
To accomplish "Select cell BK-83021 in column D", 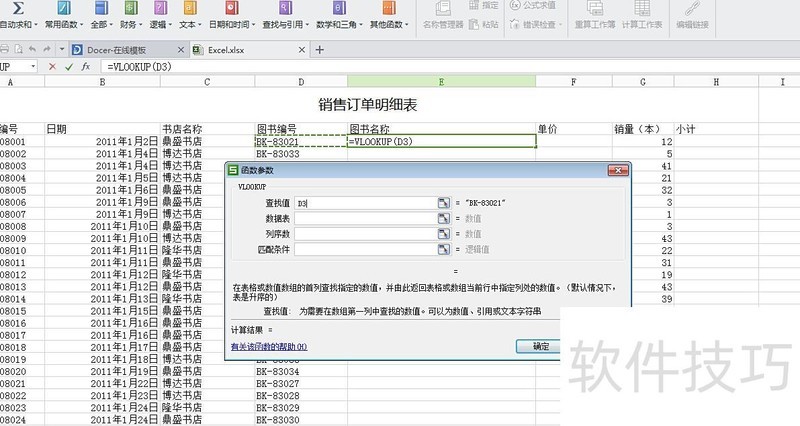I will 301,141.
